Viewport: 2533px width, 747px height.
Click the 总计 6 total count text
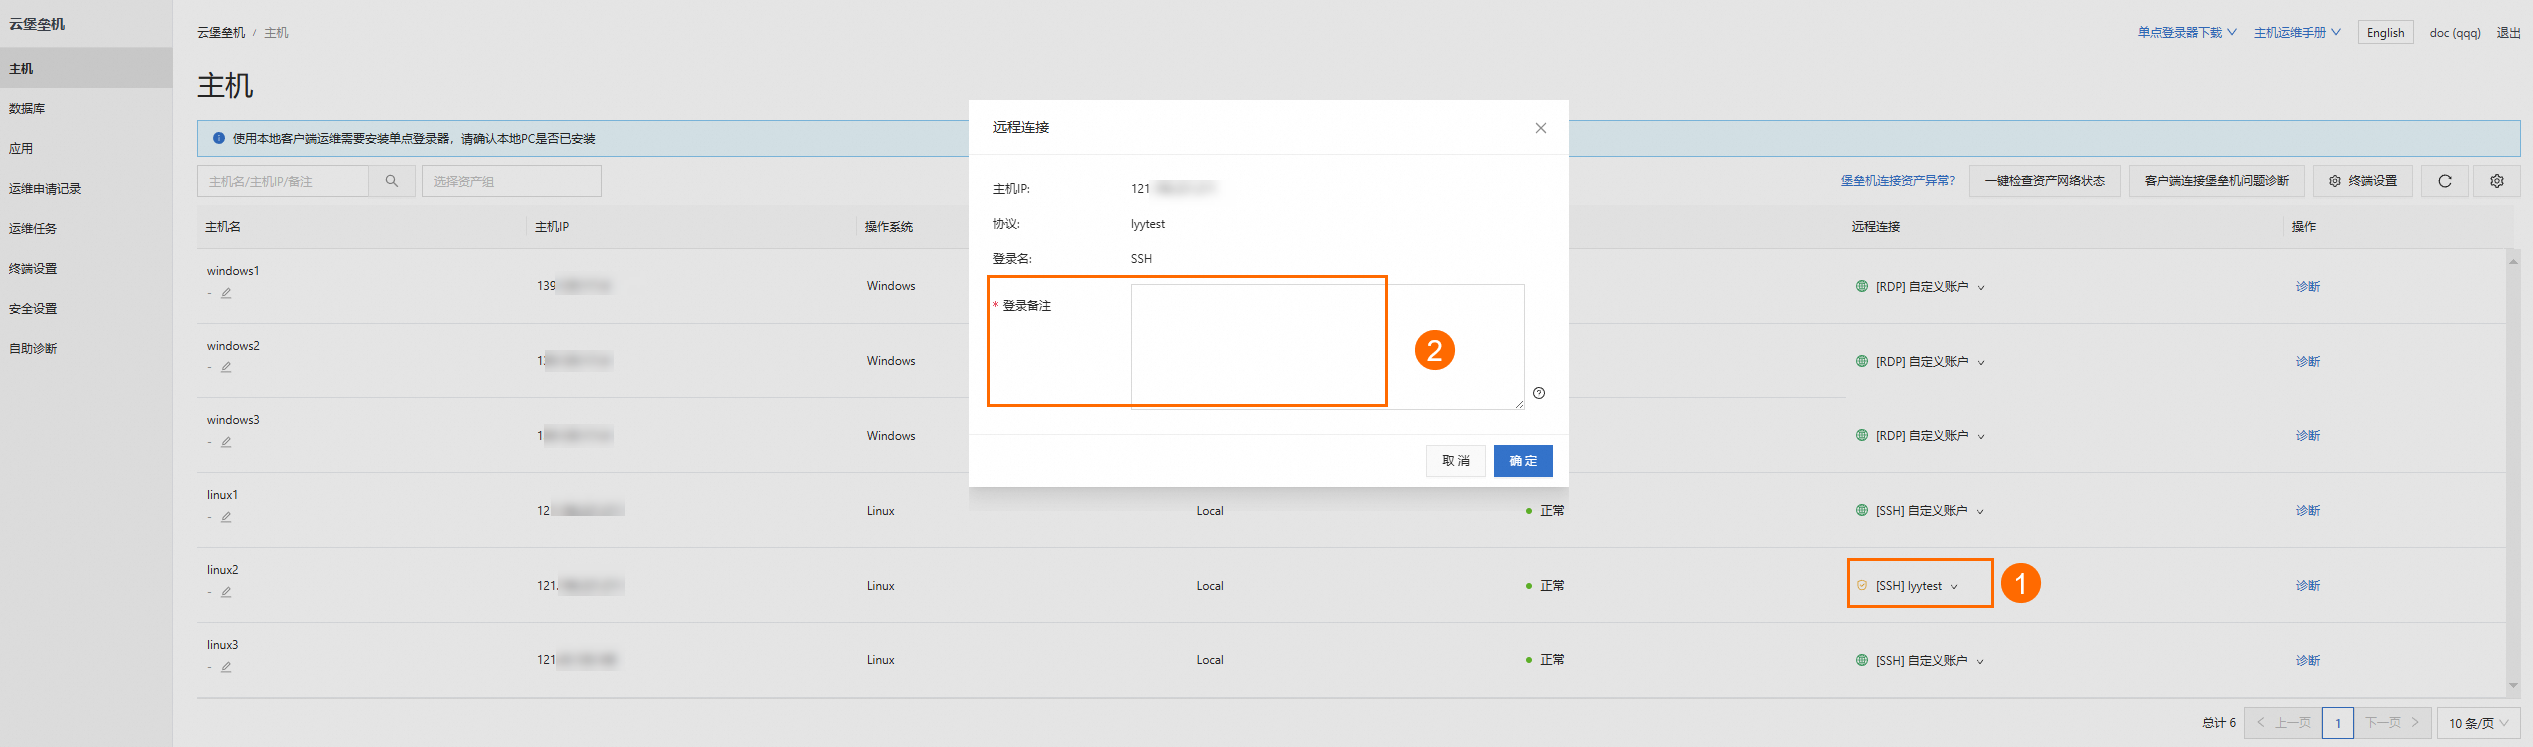coord(2219,723)
